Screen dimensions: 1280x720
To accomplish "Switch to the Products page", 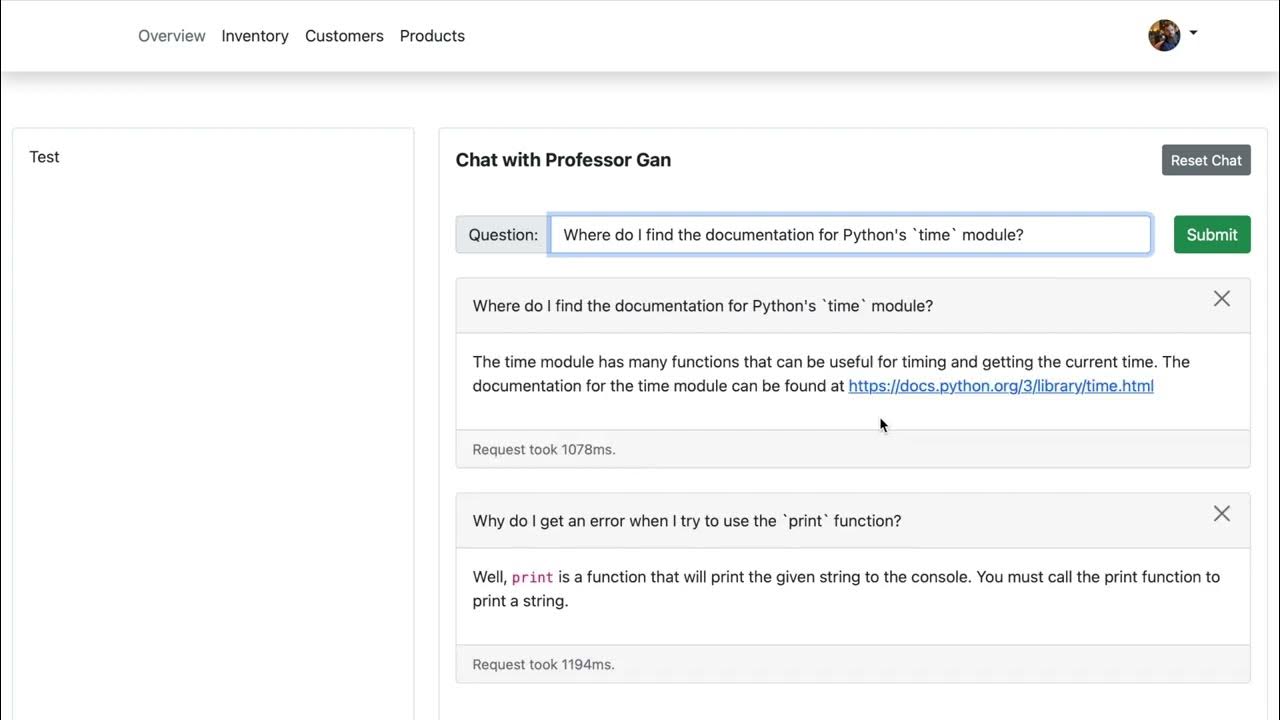I will 432,36.
